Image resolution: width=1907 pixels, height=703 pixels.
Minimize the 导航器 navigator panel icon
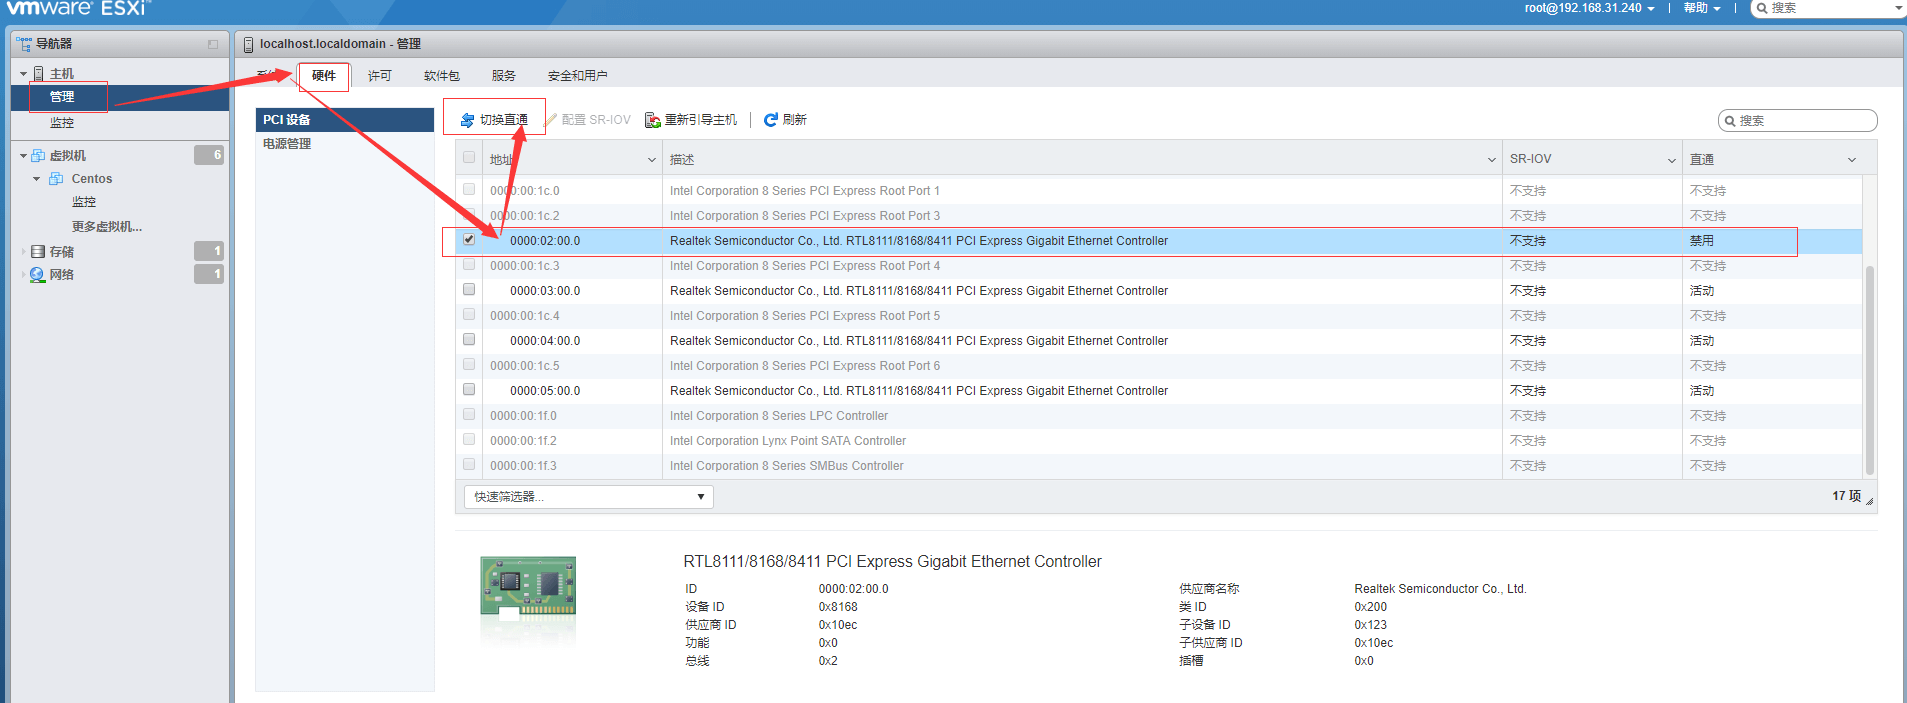213,44
